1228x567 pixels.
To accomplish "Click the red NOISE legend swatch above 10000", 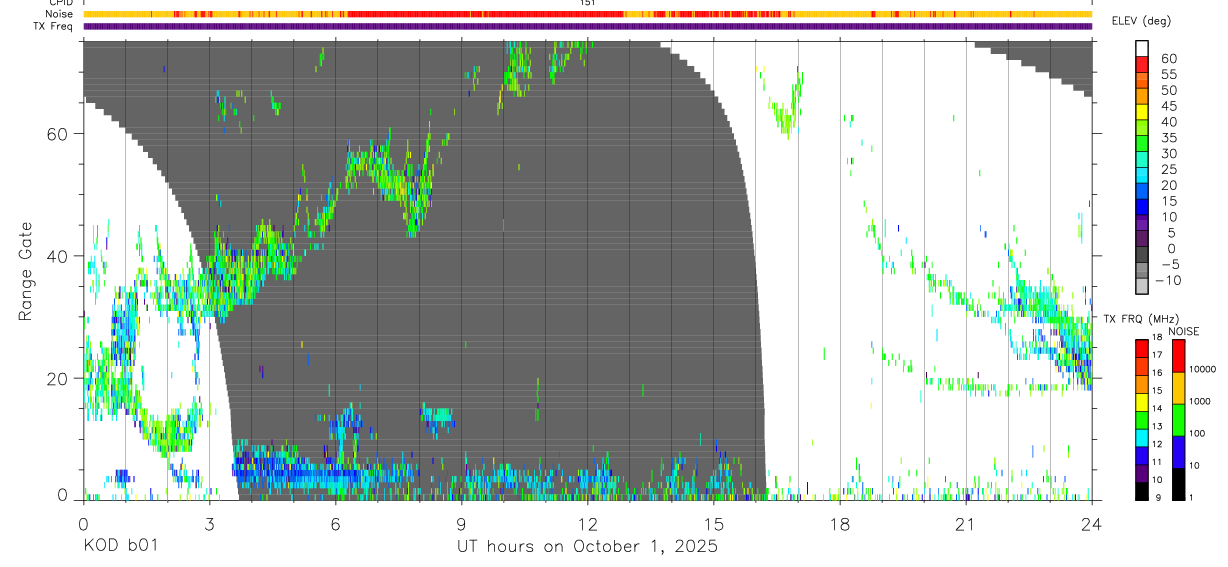I will coord(1177,355).
